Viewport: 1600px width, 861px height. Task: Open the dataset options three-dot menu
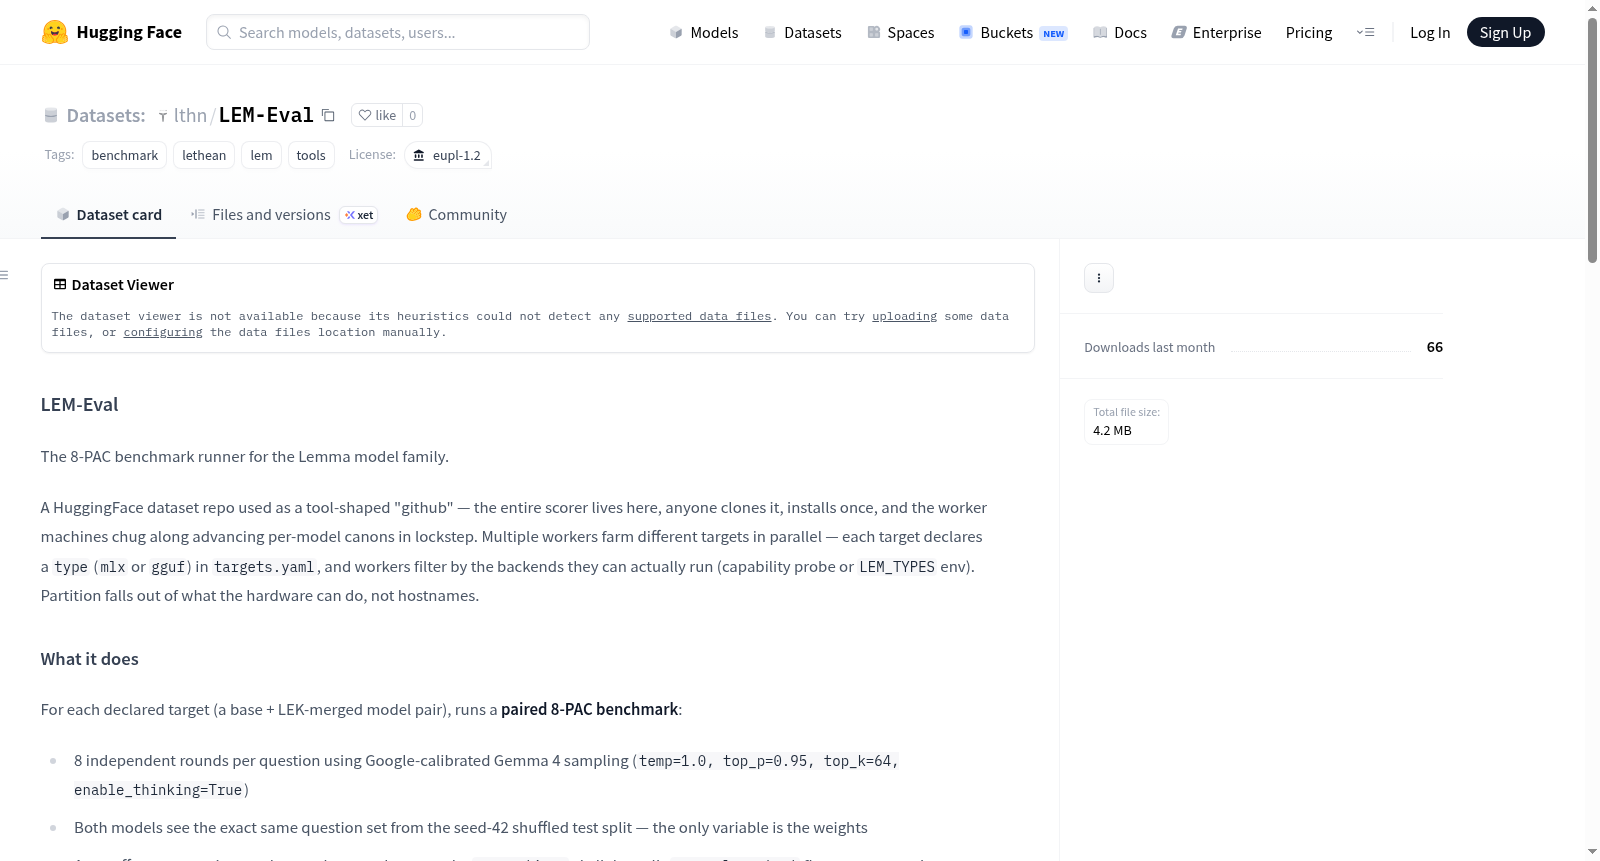coord(1099,278)
